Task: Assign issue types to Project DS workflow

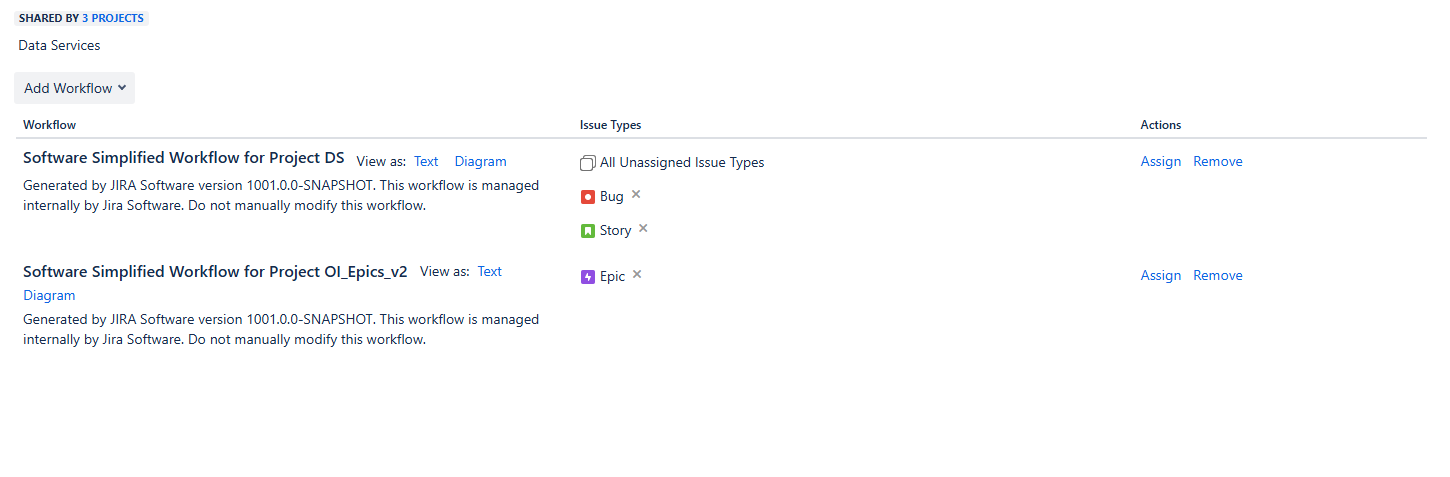Action: (x=1161, y=161)
